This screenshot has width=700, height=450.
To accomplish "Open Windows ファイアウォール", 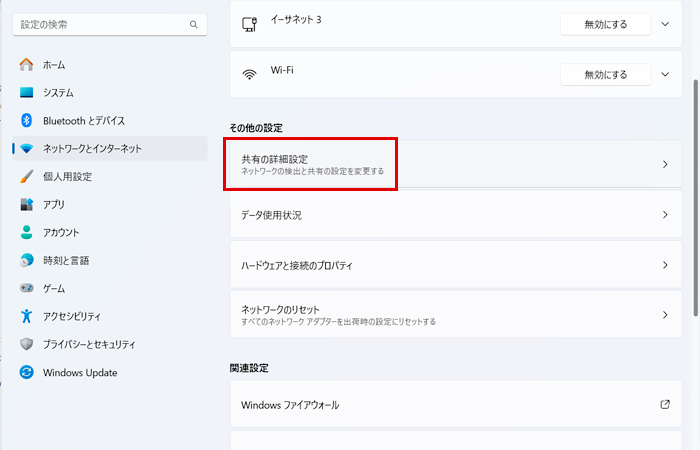I will [456, 404].
